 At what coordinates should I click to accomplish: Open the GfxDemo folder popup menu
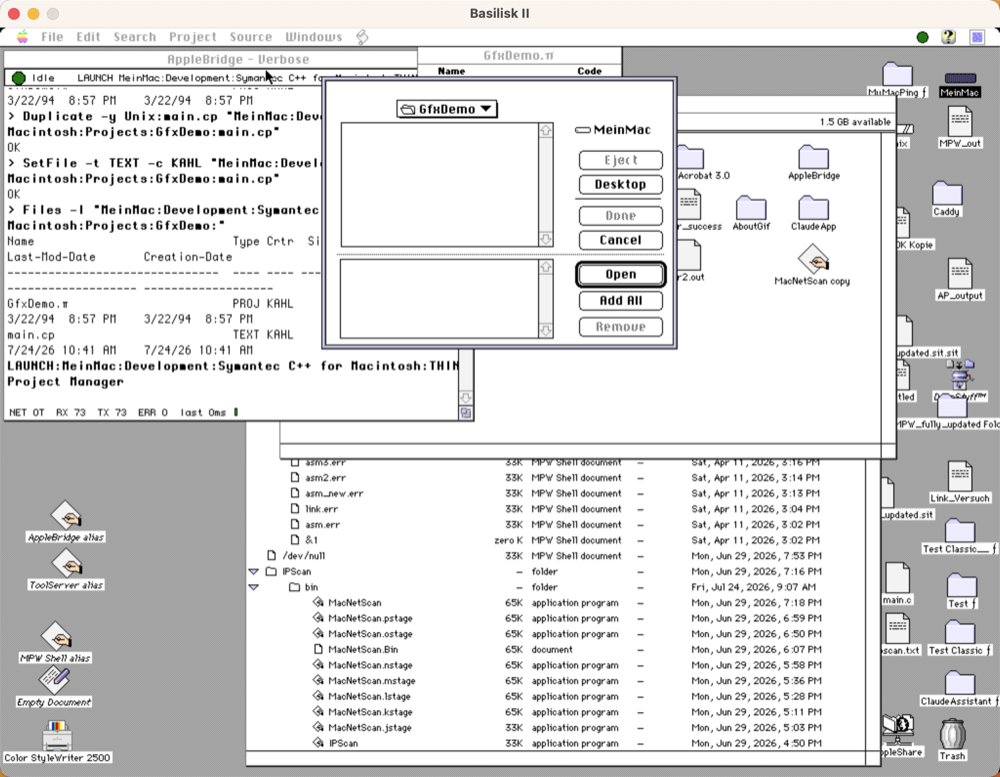coord(446,109)
